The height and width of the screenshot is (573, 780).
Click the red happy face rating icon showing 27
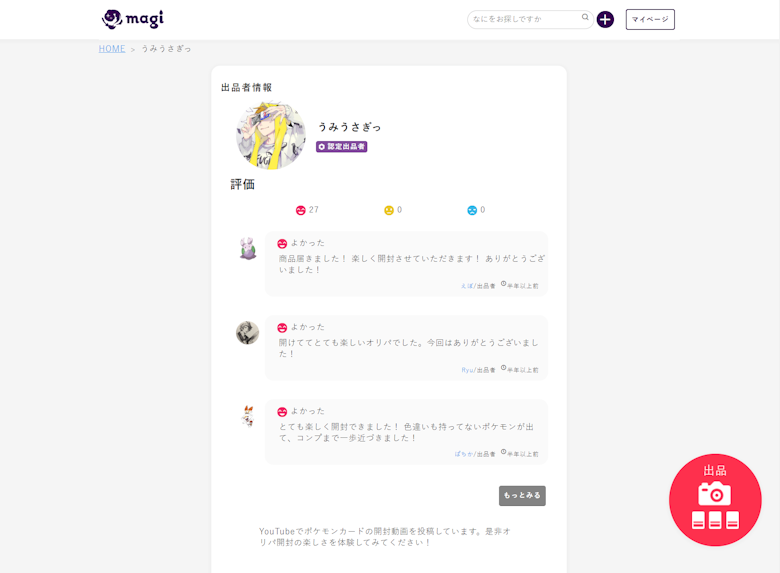(x=300, y=210)
